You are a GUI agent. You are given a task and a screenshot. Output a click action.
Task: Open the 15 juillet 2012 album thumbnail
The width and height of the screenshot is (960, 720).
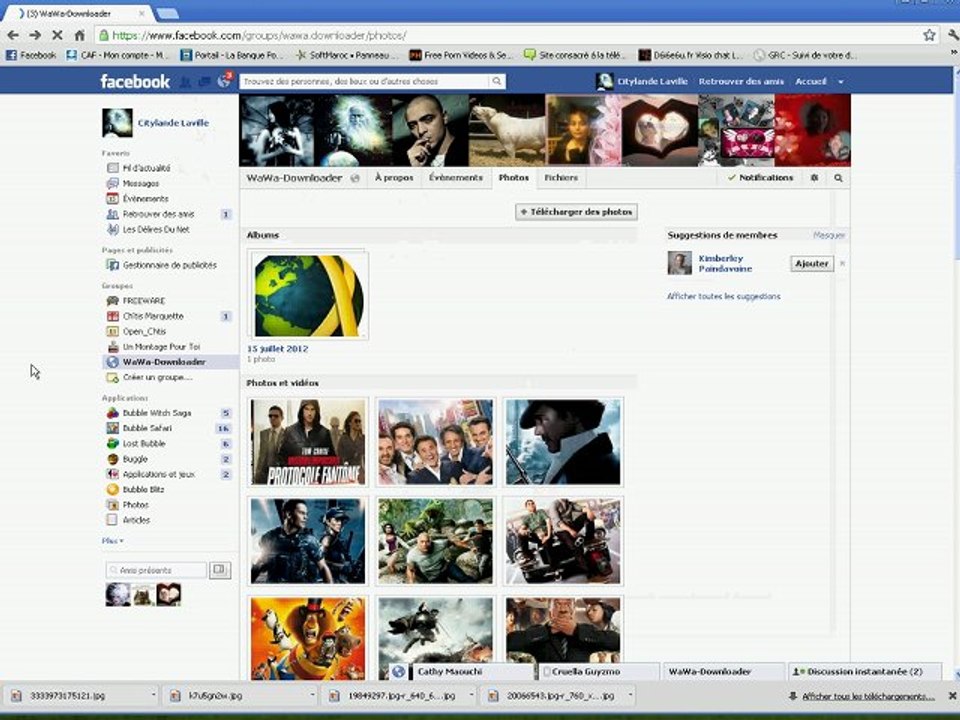coord(308,295)
